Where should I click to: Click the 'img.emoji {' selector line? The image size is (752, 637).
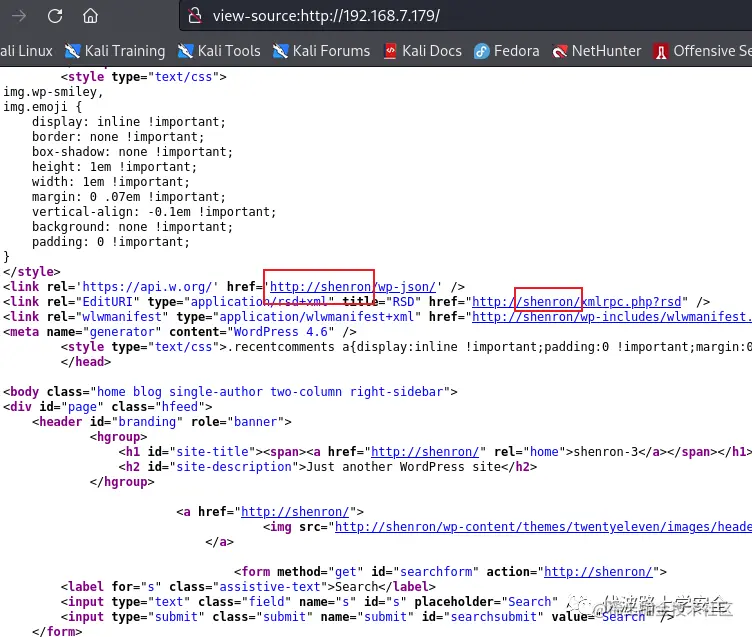pos(43,107)
